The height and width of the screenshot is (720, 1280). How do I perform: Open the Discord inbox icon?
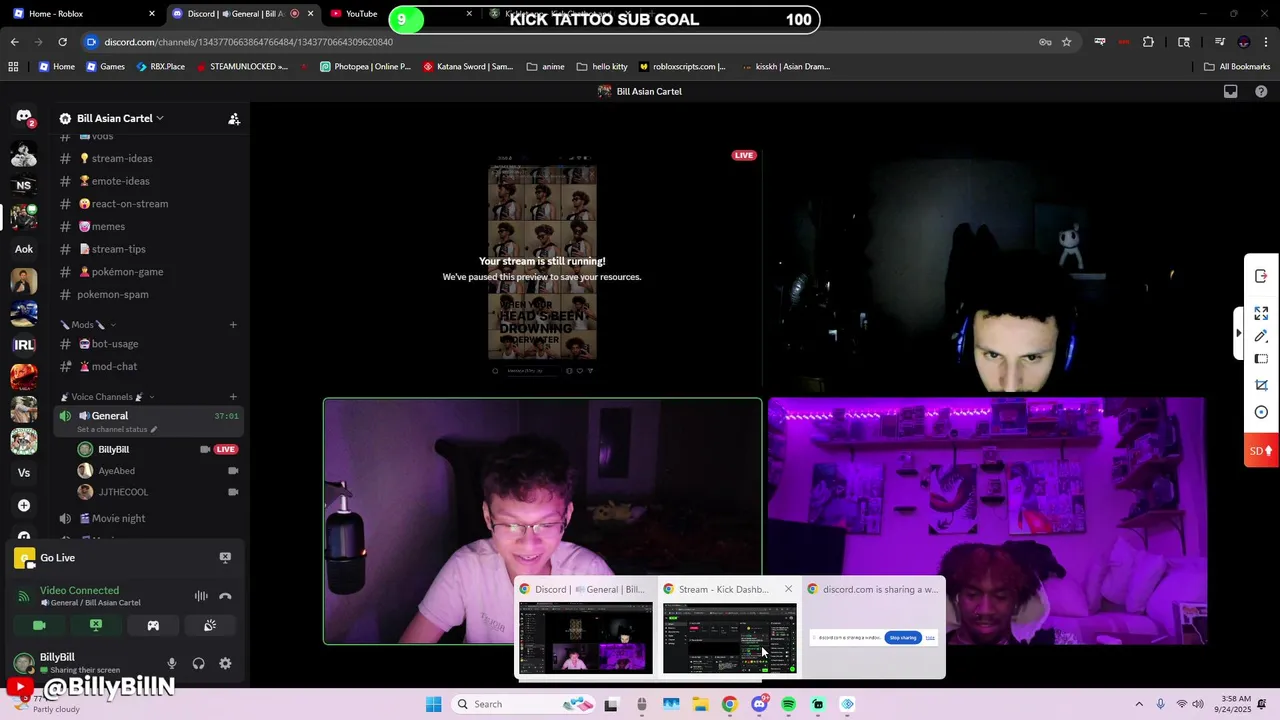click(x=1231, y=91)
